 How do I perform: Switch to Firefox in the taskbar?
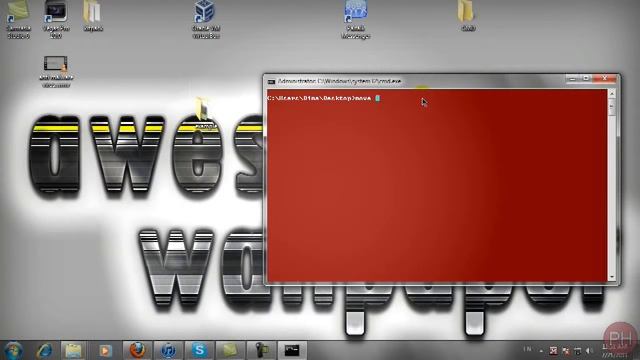137,350
